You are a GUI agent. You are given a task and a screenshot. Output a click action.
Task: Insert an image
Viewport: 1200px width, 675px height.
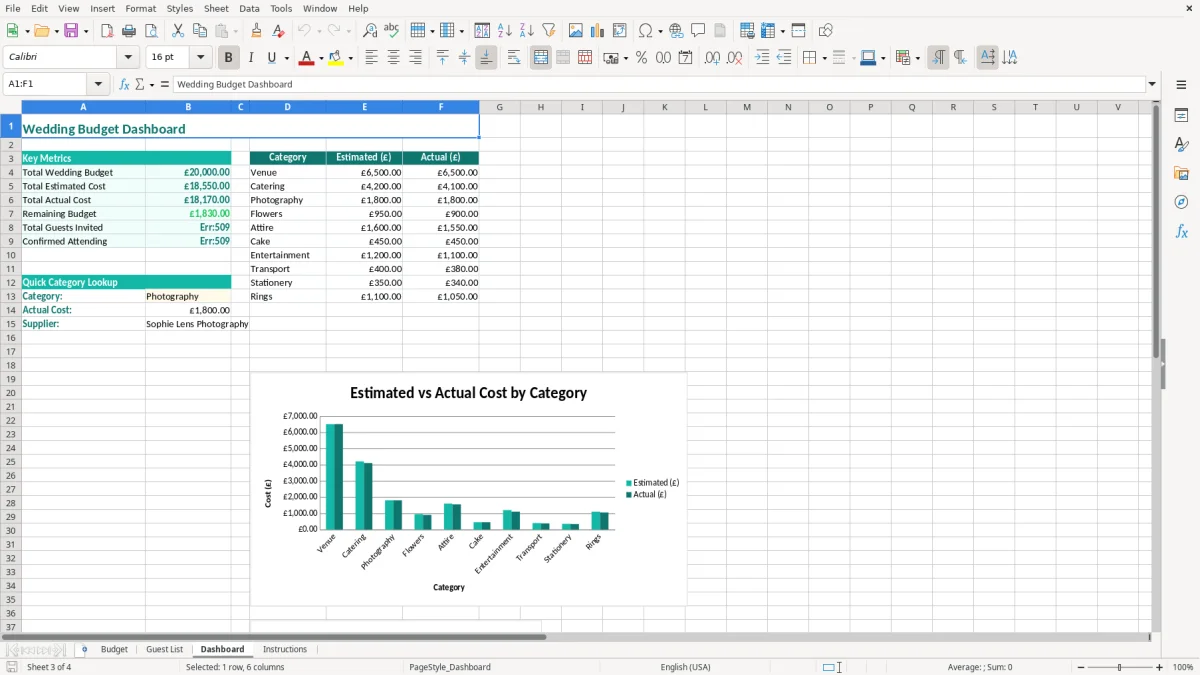[x=576, y=30]
